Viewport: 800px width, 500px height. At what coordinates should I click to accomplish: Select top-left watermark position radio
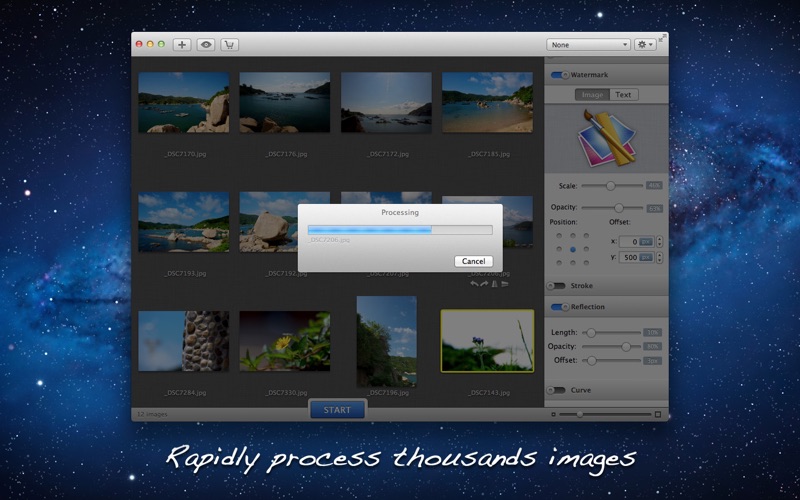(x=559, y=236)
